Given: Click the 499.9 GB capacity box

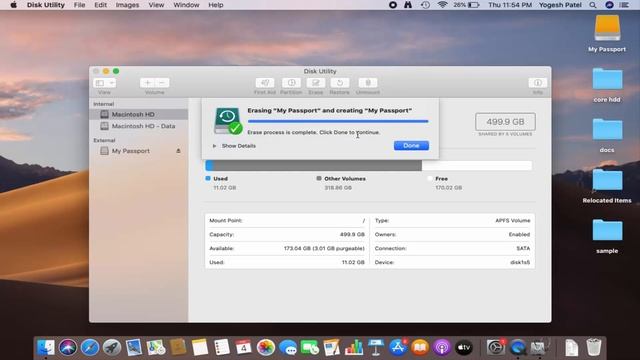Looking at the screenshot, I should coord(505,122).
